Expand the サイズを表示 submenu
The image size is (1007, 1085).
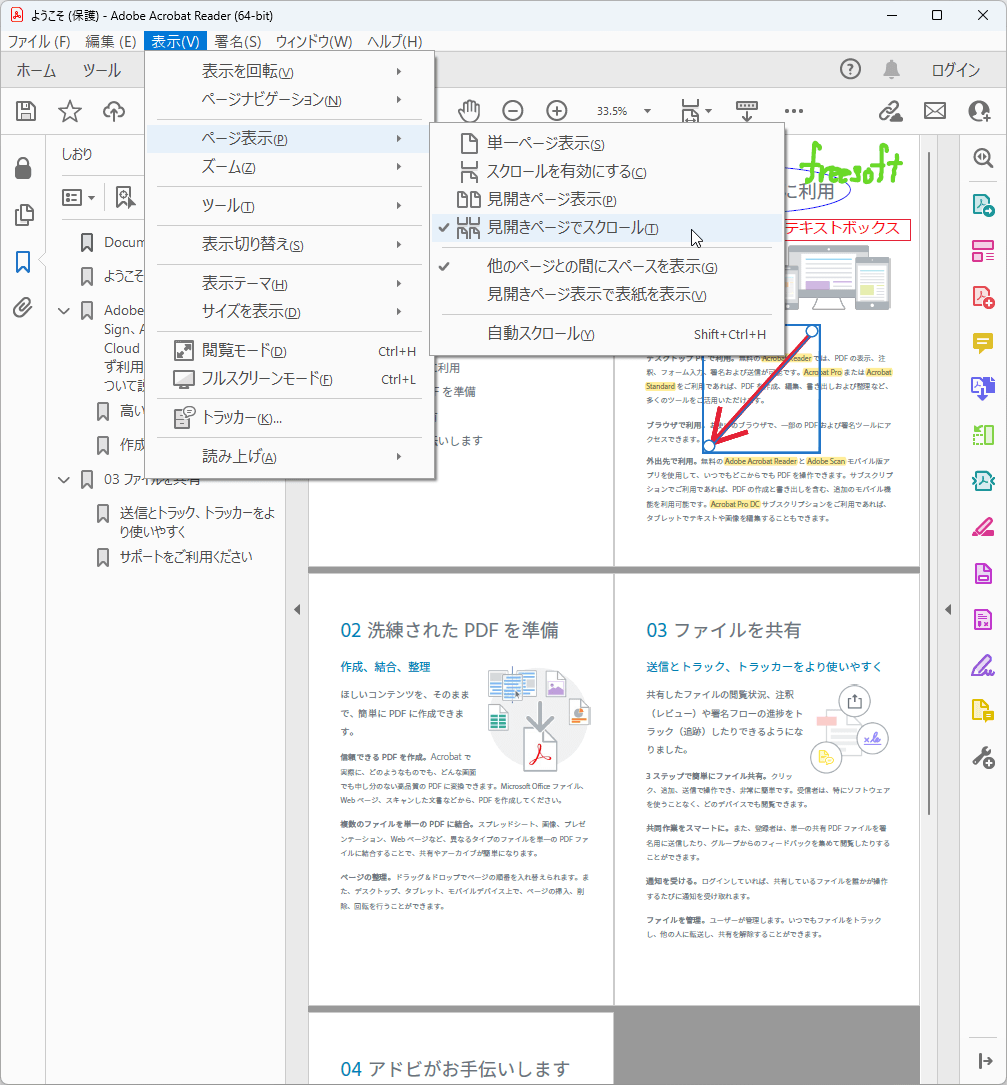click(289, 311)
